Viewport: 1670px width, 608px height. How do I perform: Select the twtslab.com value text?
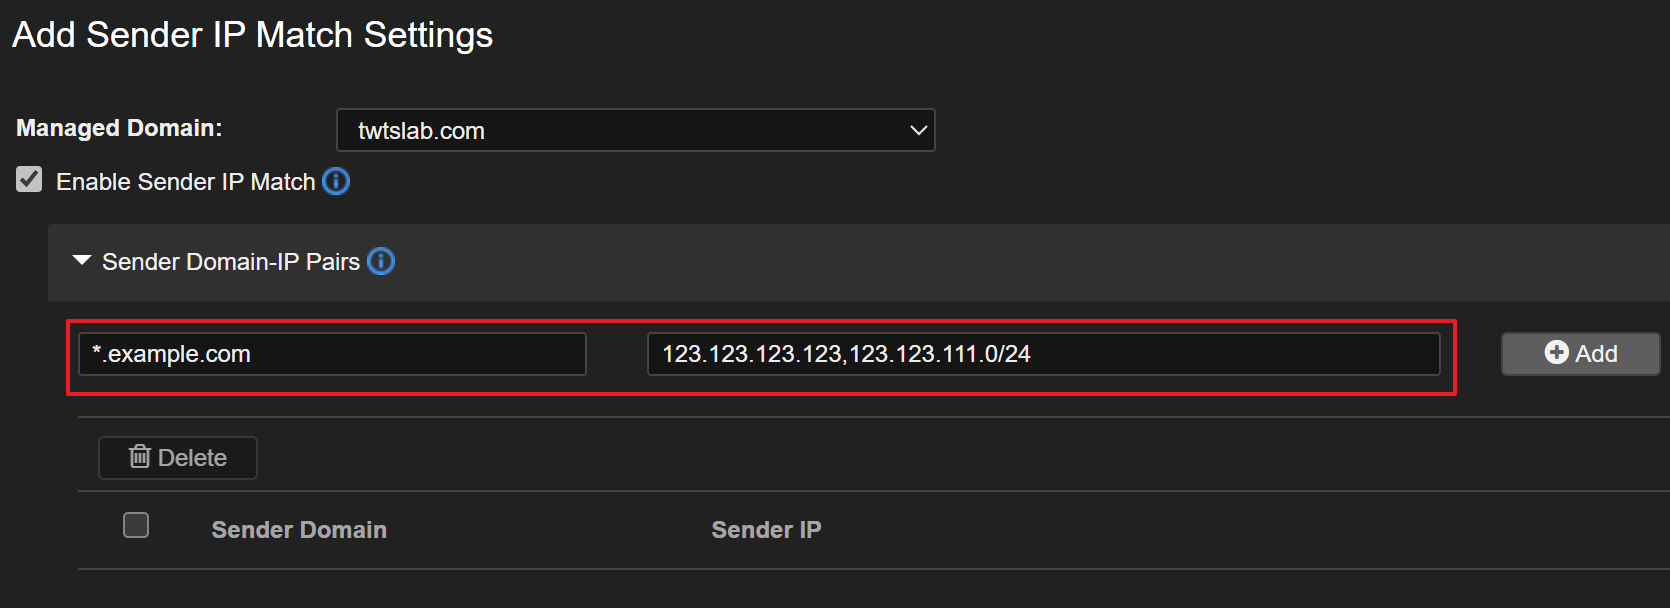pos(421,131)
